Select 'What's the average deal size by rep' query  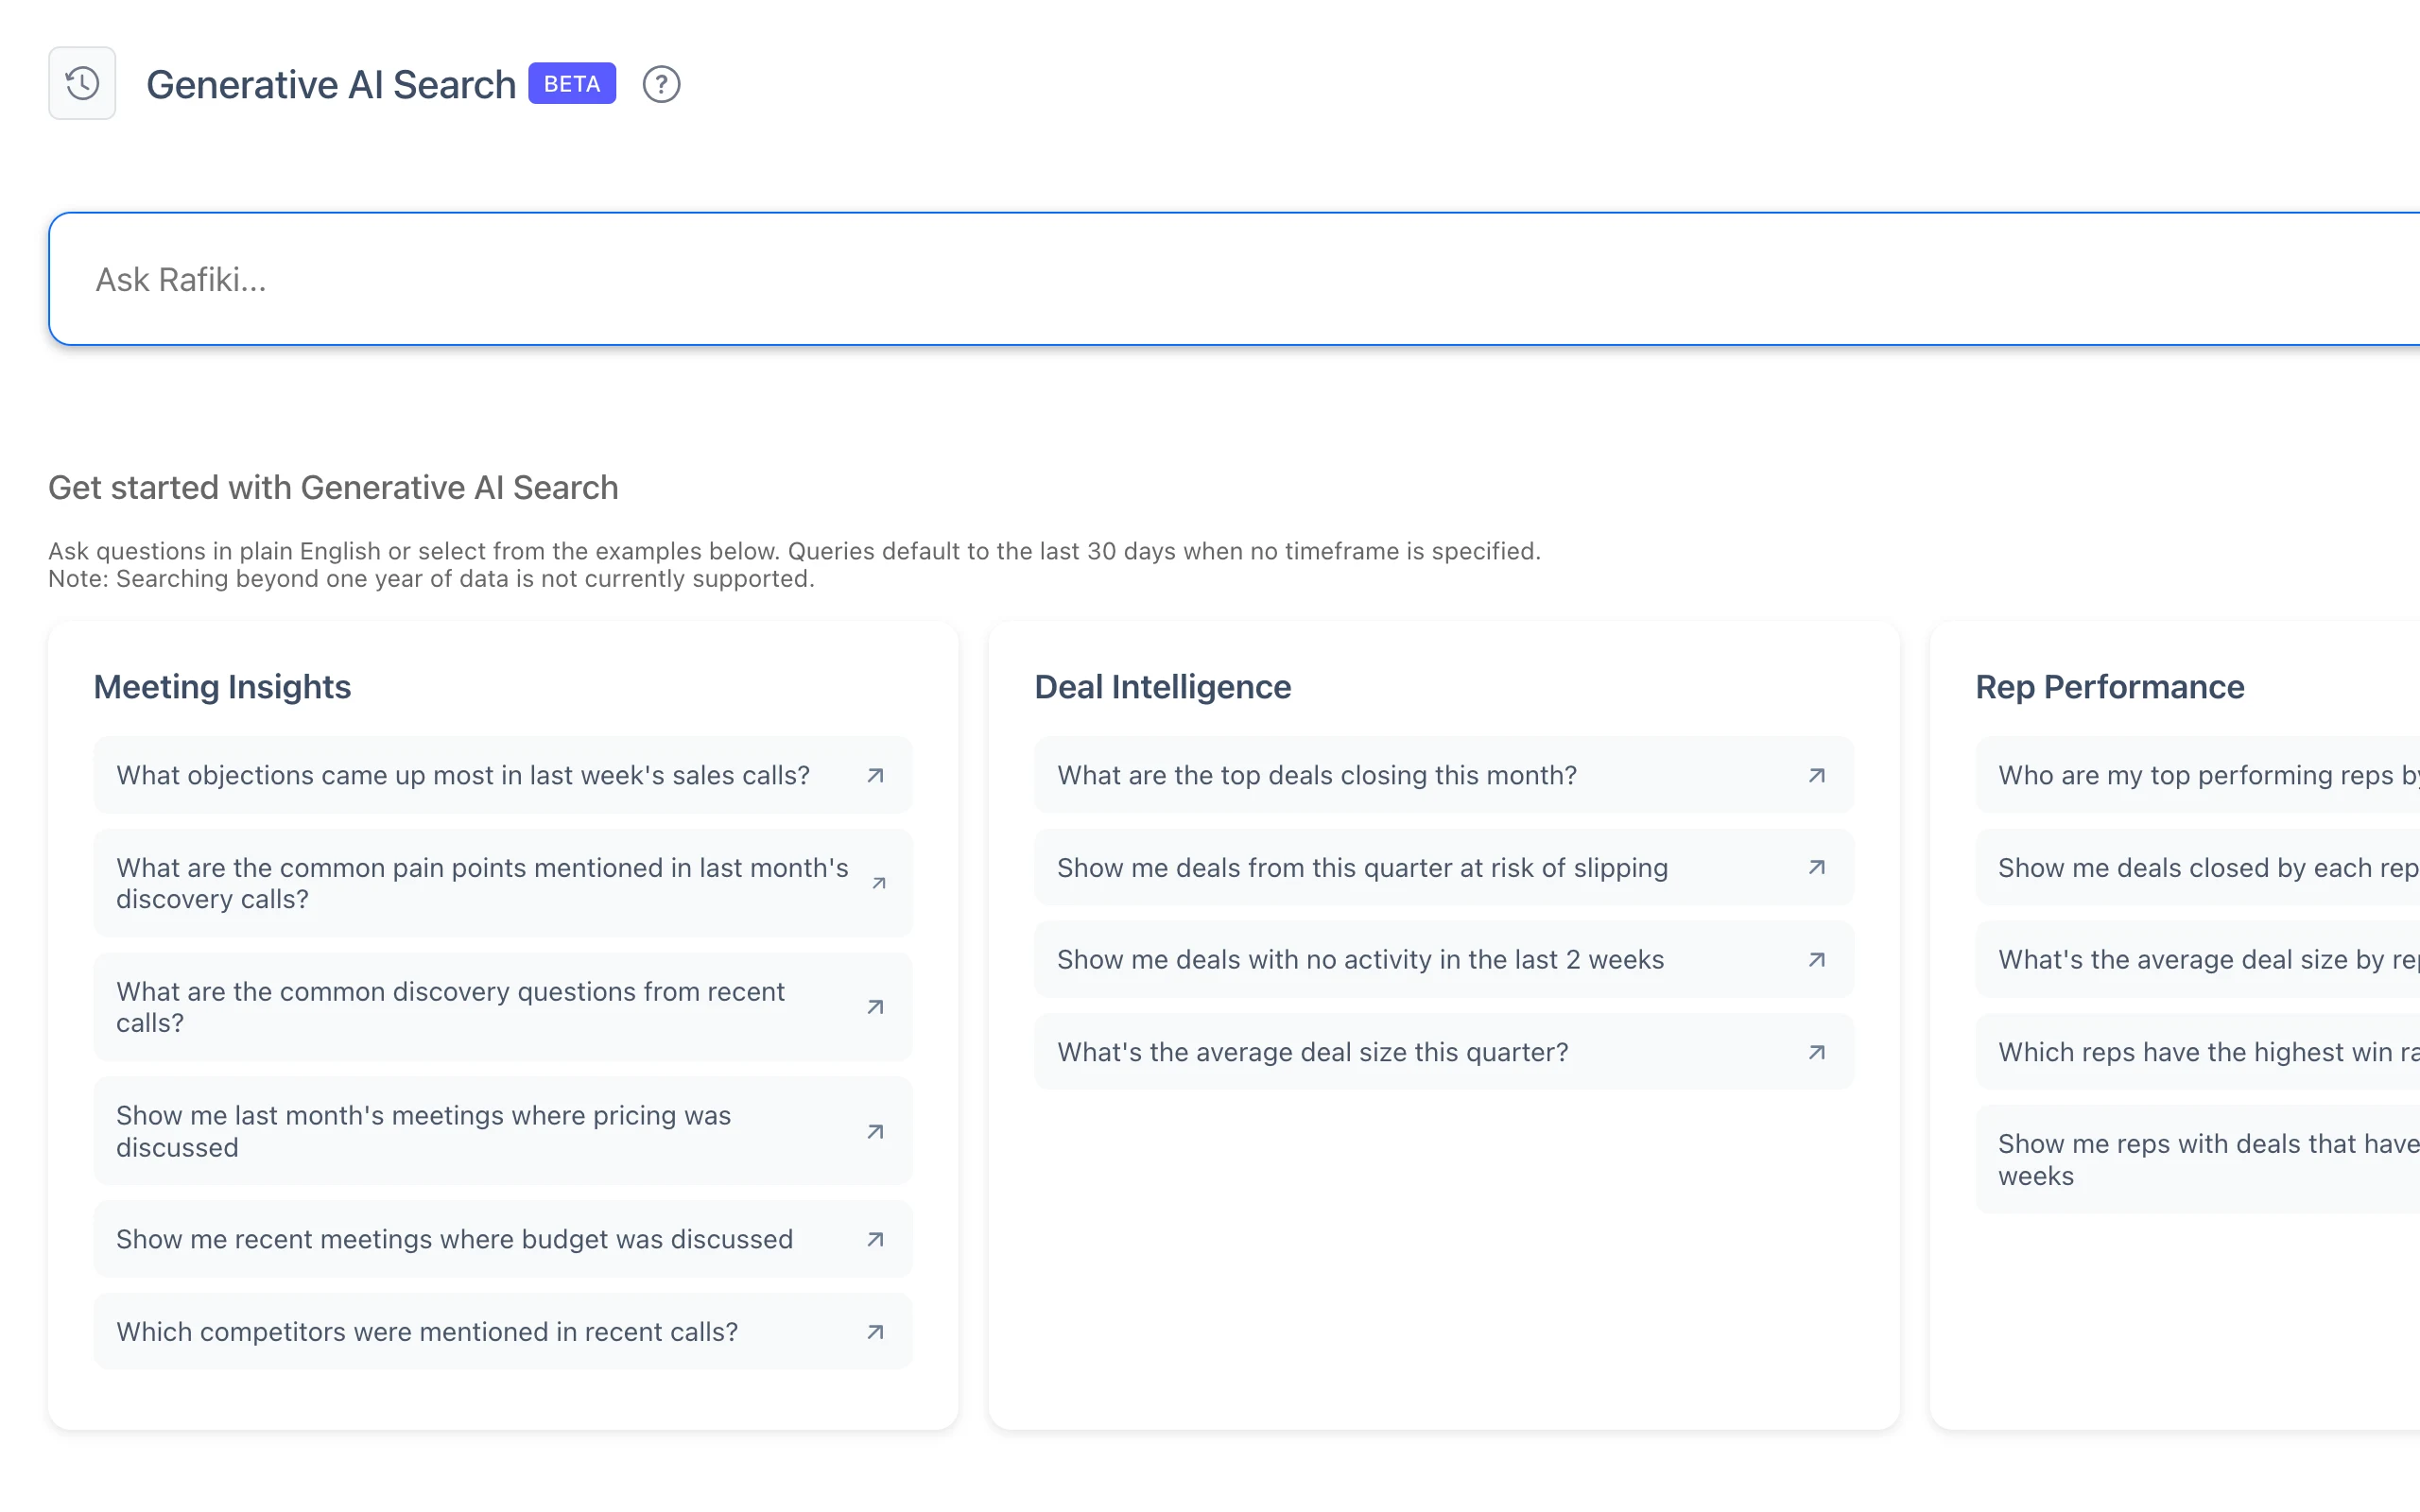pos(2198,959)
